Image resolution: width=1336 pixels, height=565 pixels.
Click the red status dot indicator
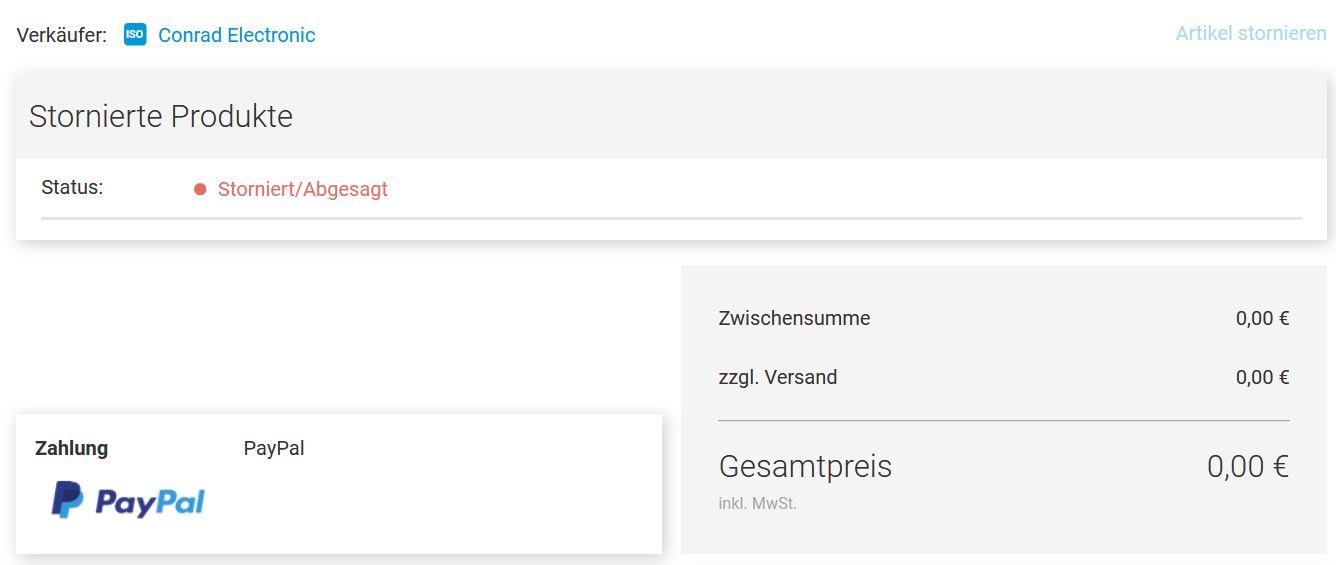point(200,189)
